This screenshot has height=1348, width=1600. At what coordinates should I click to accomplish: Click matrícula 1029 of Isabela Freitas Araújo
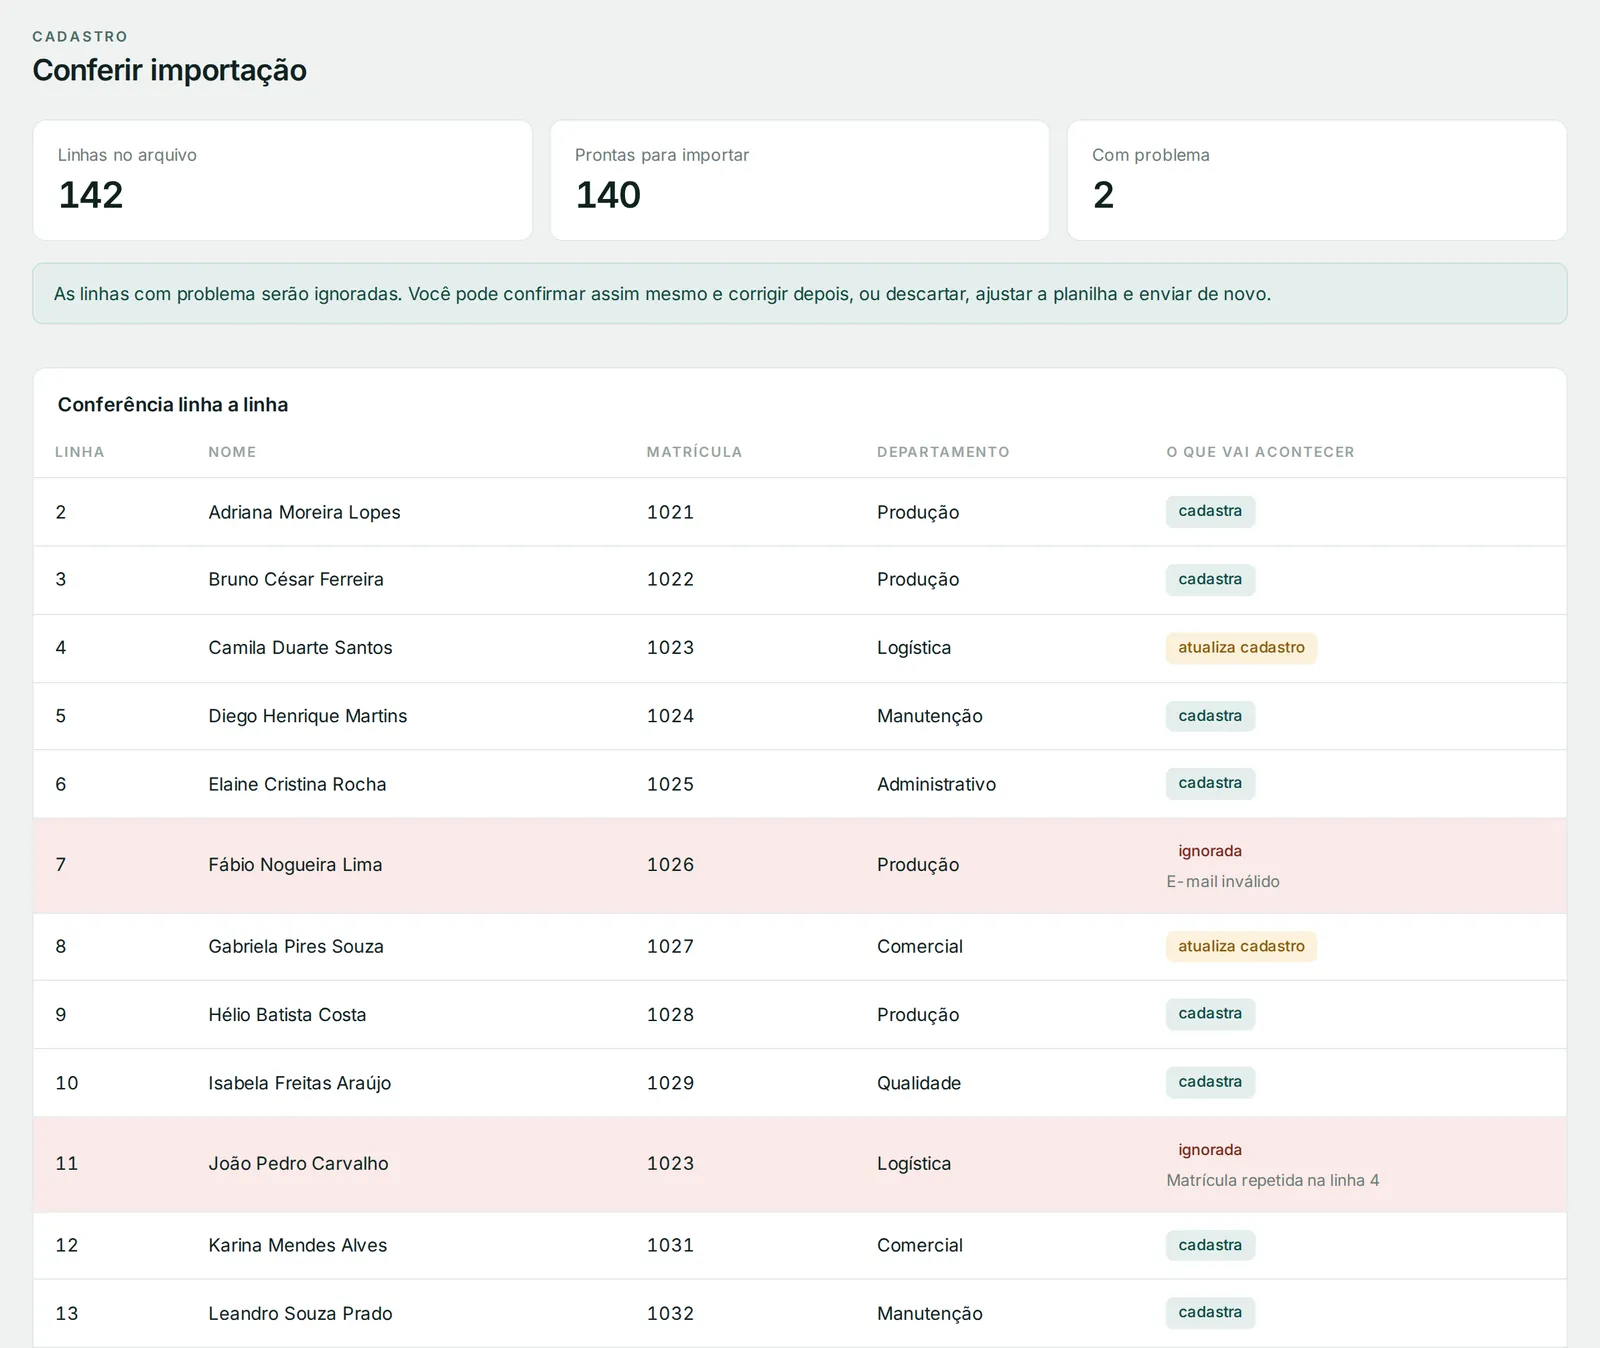coord(670,1083)
